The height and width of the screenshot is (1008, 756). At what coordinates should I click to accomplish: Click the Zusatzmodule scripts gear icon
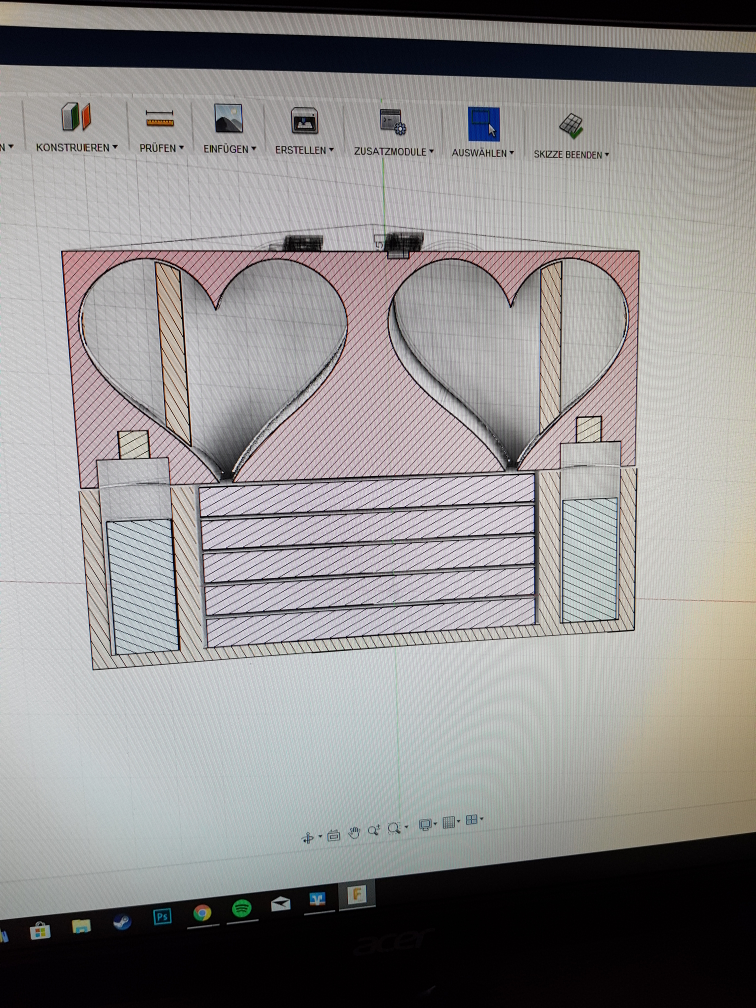(393, 122)
